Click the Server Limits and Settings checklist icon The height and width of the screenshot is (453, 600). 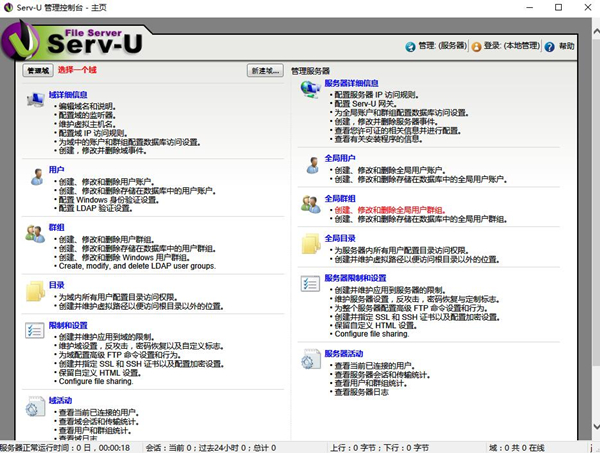(310, 284)
